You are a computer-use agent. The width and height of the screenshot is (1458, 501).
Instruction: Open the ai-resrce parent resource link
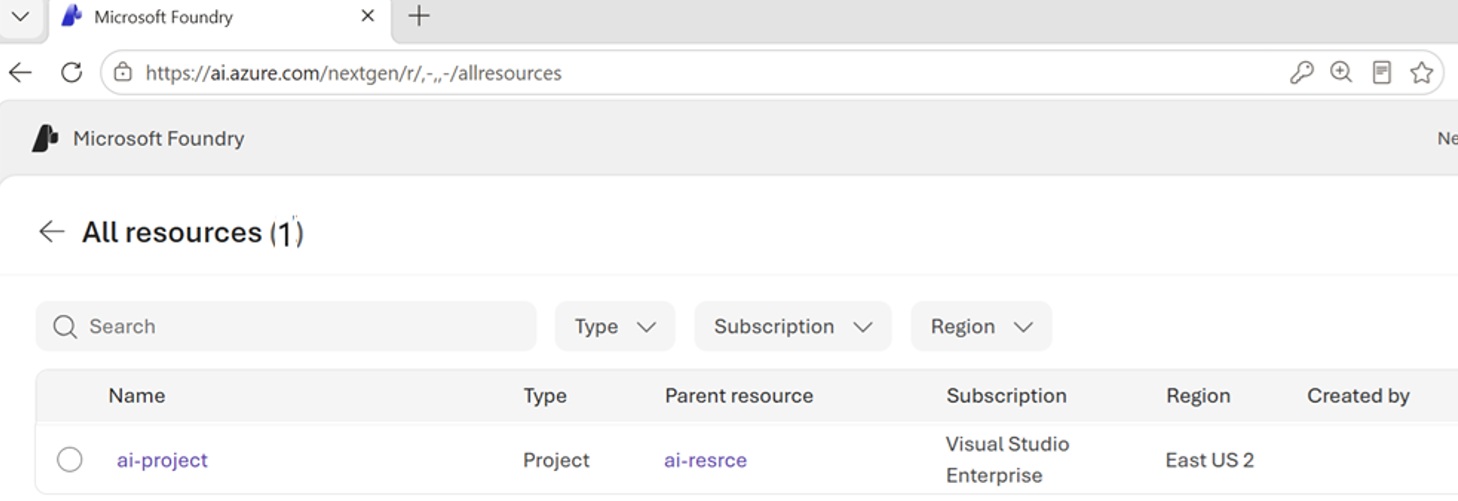coord(705,460)
